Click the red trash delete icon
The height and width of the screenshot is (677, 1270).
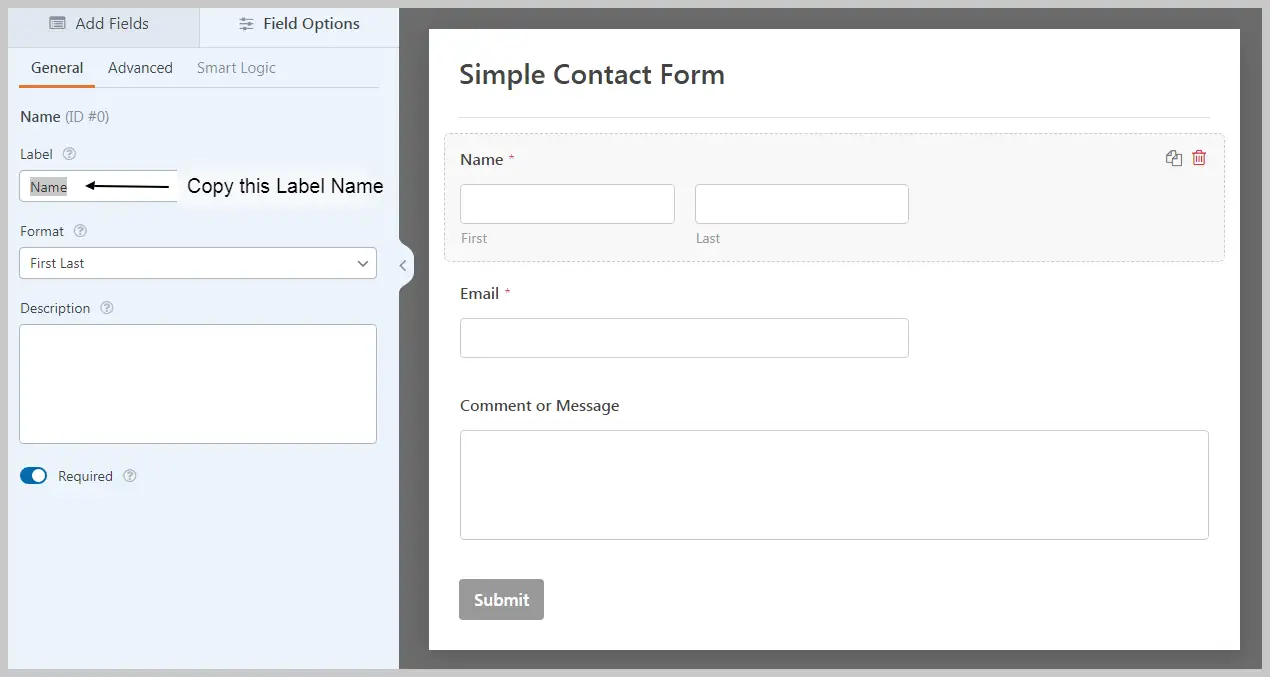pos(1199,158)
